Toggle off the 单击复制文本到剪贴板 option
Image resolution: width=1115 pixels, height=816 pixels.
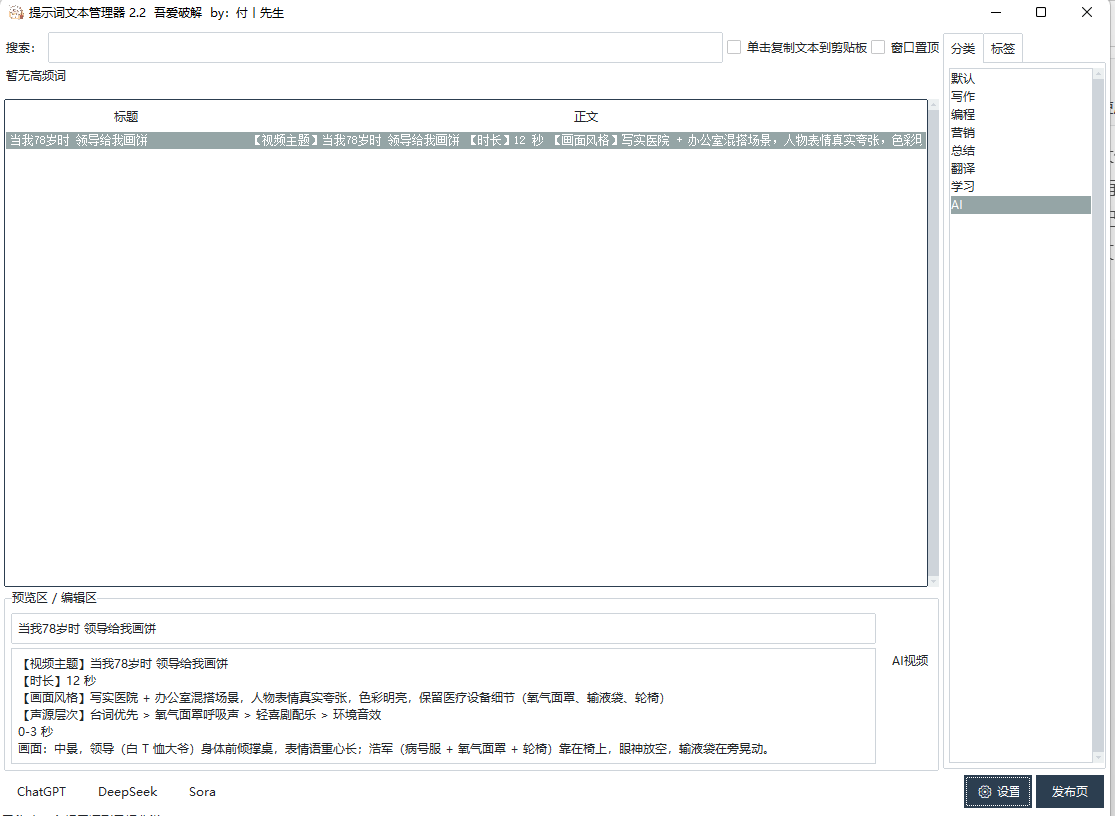coord(735,47)
